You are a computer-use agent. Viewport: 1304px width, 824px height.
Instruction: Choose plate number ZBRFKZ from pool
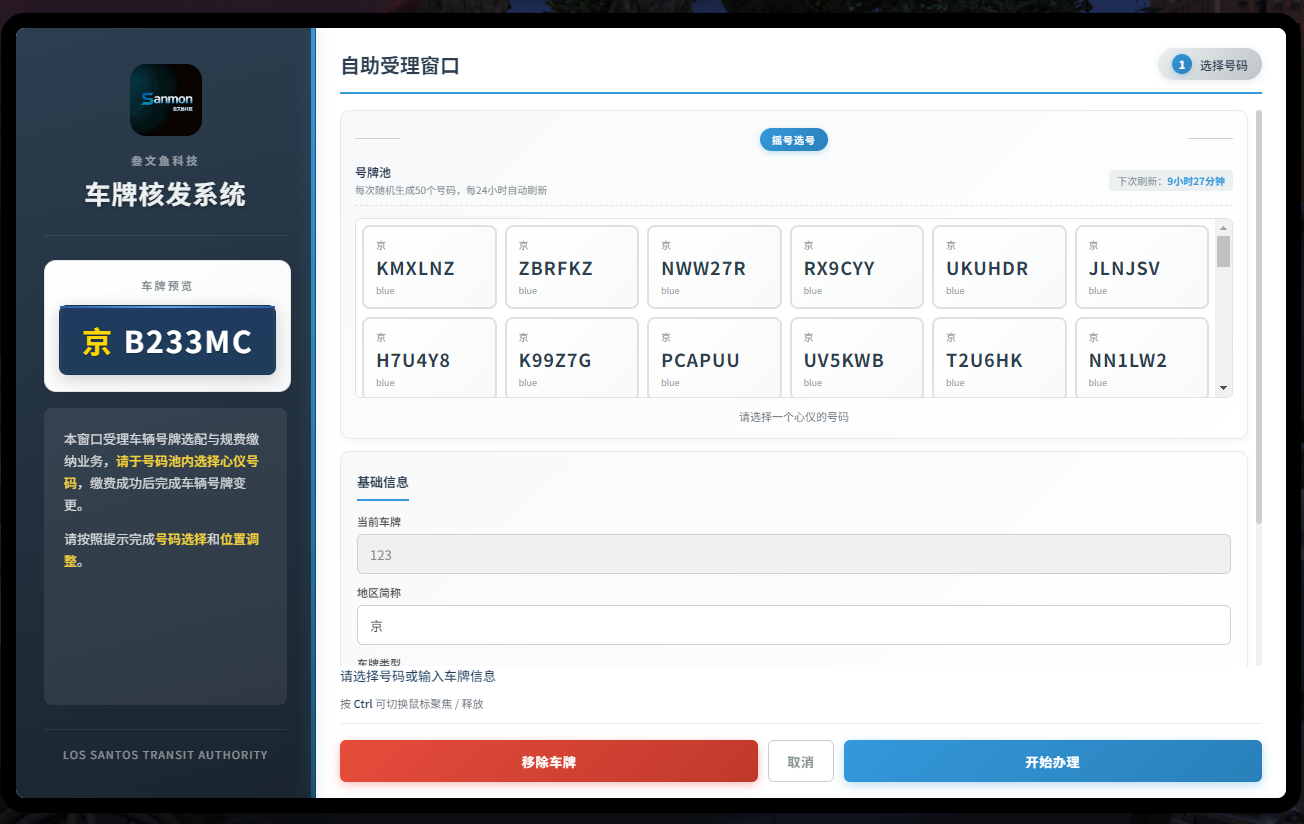572,267
